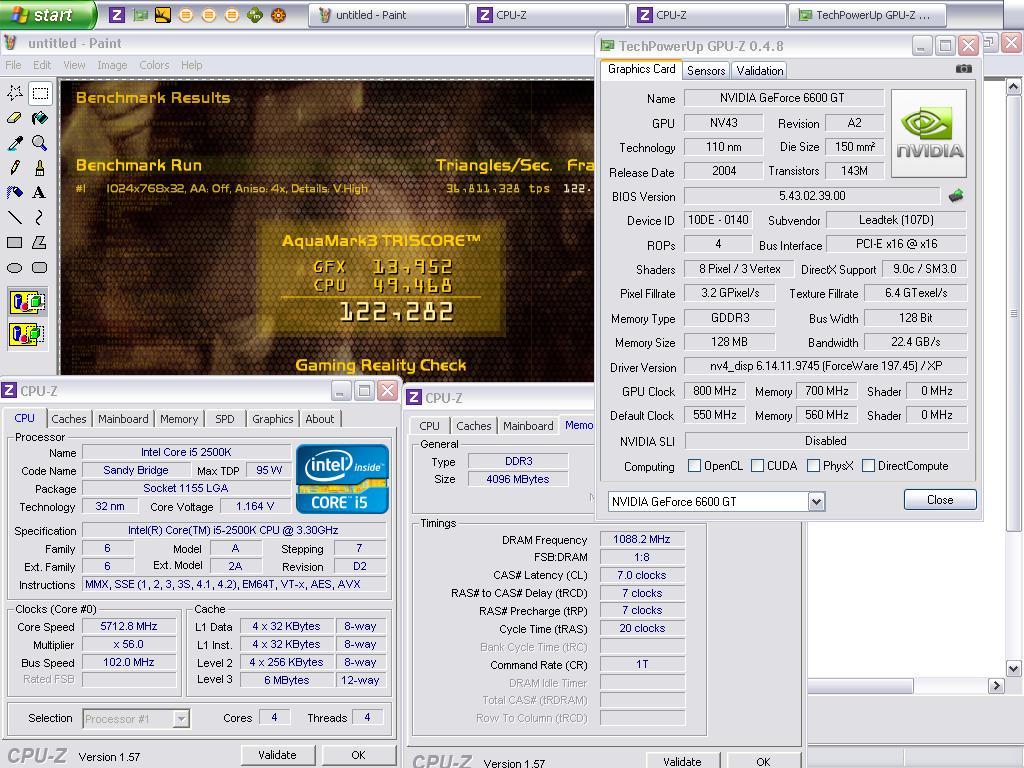
Task: Click the GPU-Z screenshot camera icon
Action: (964, 69)
